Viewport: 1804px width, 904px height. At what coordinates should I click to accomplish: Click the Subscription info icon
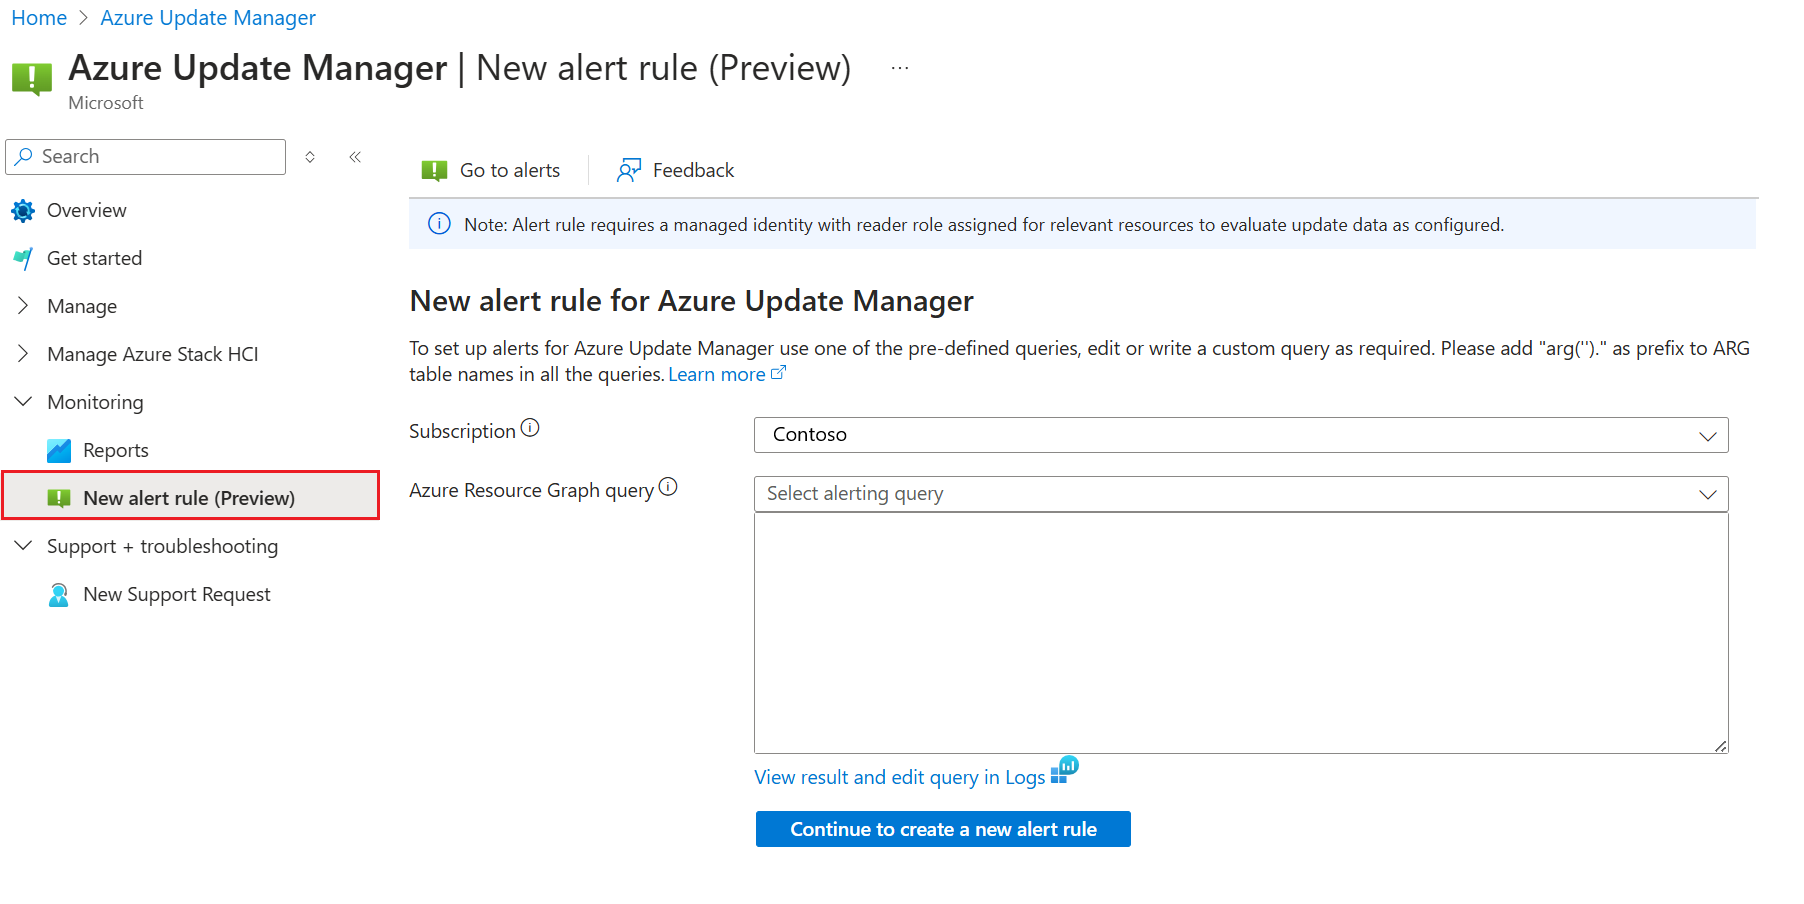pyautogui.click(x=530, y=428)
